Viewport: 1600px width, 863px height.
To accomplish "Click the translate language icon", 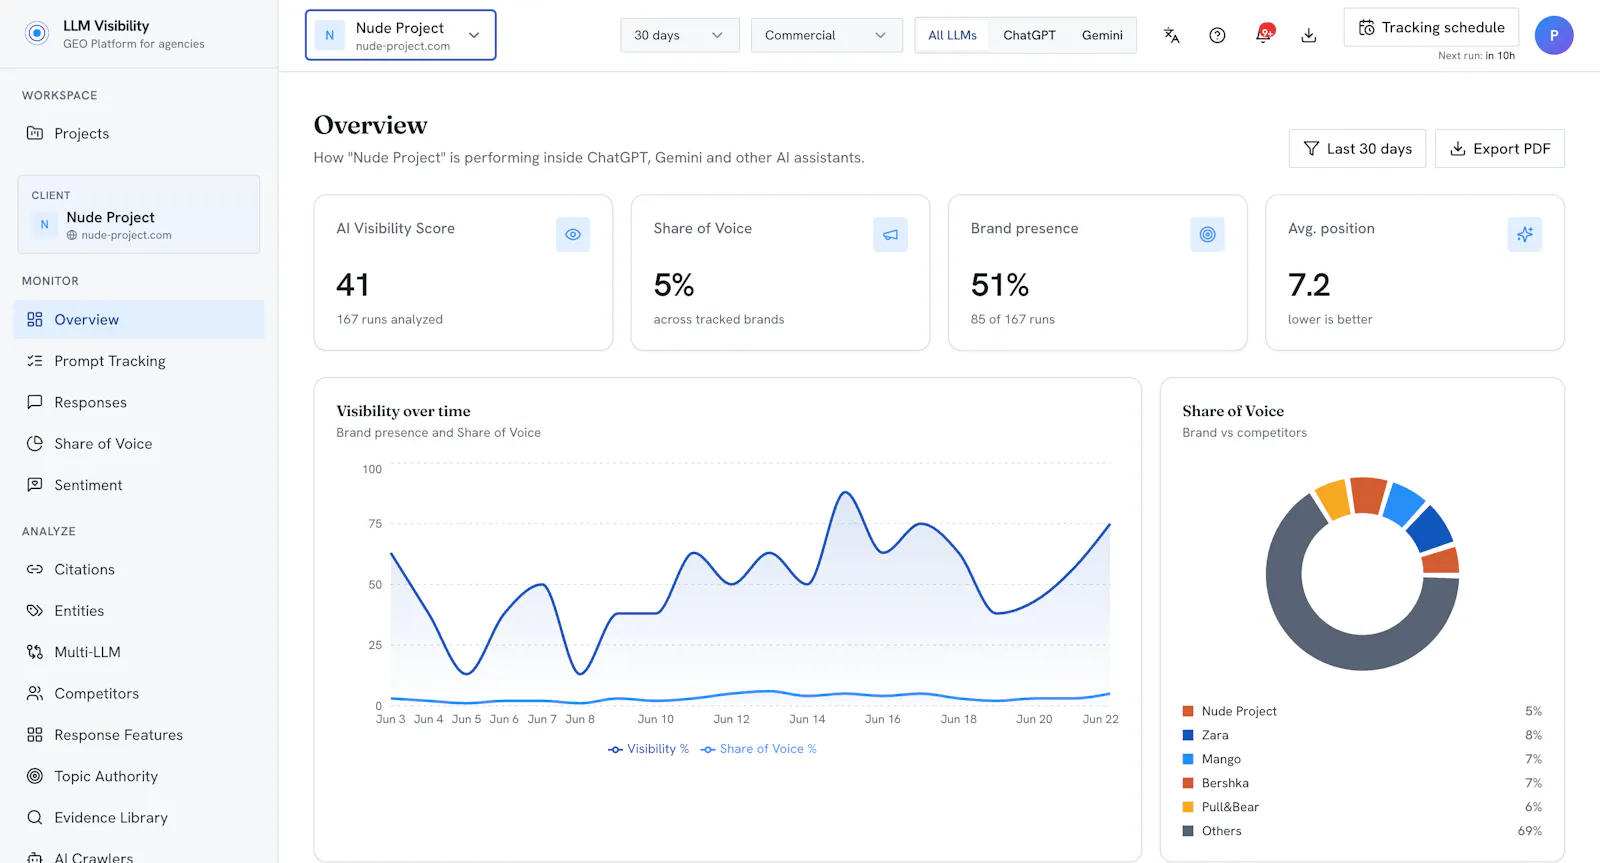I will (1172, 35).
